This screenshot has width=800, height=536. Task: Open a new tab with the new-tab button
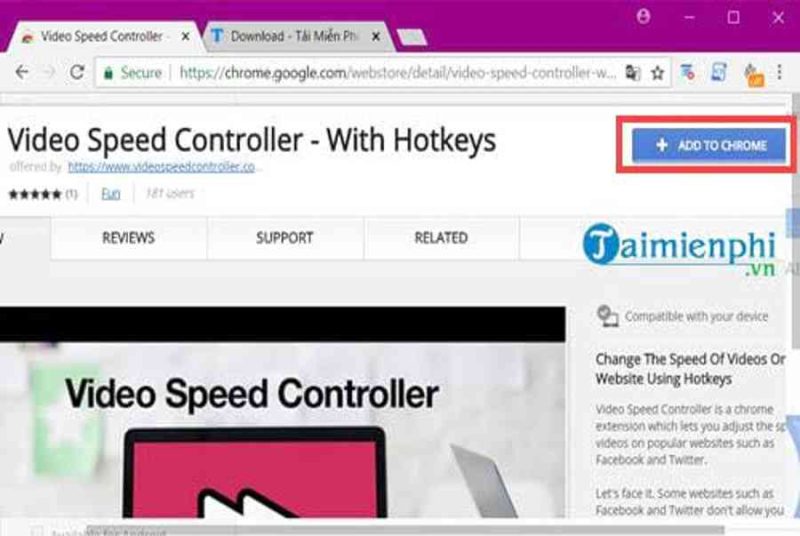pyautogui.click(x=411, y=37)
